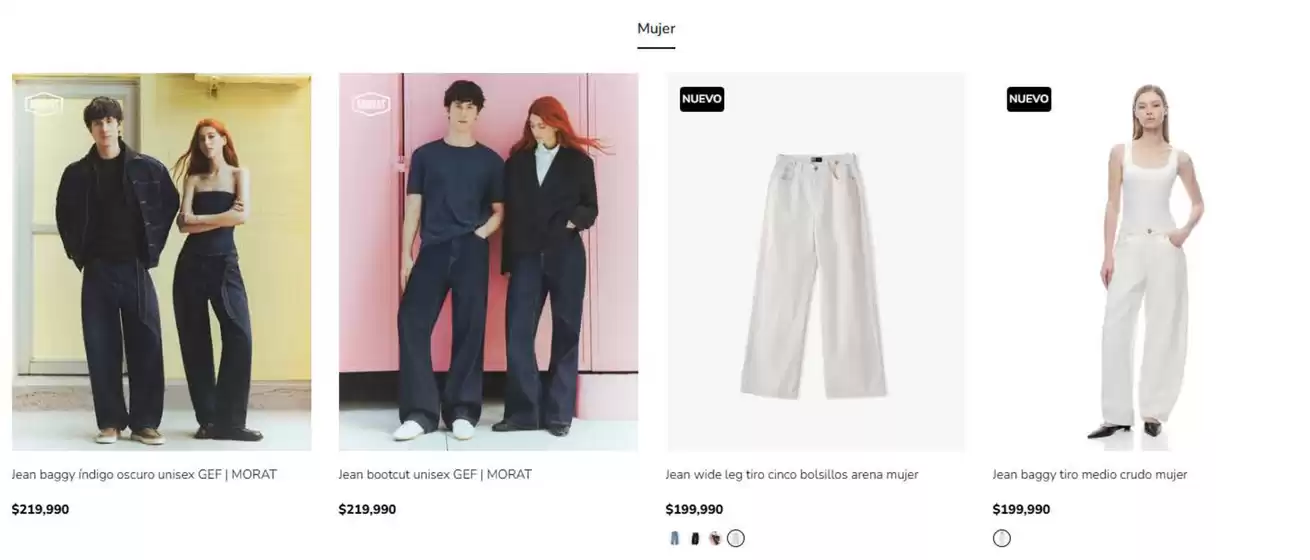Viewport: 1310px width, 560px height.
Task: Open Jean baggy índigo oscuro unisex product photo
Action: click(x=162, y=262)
